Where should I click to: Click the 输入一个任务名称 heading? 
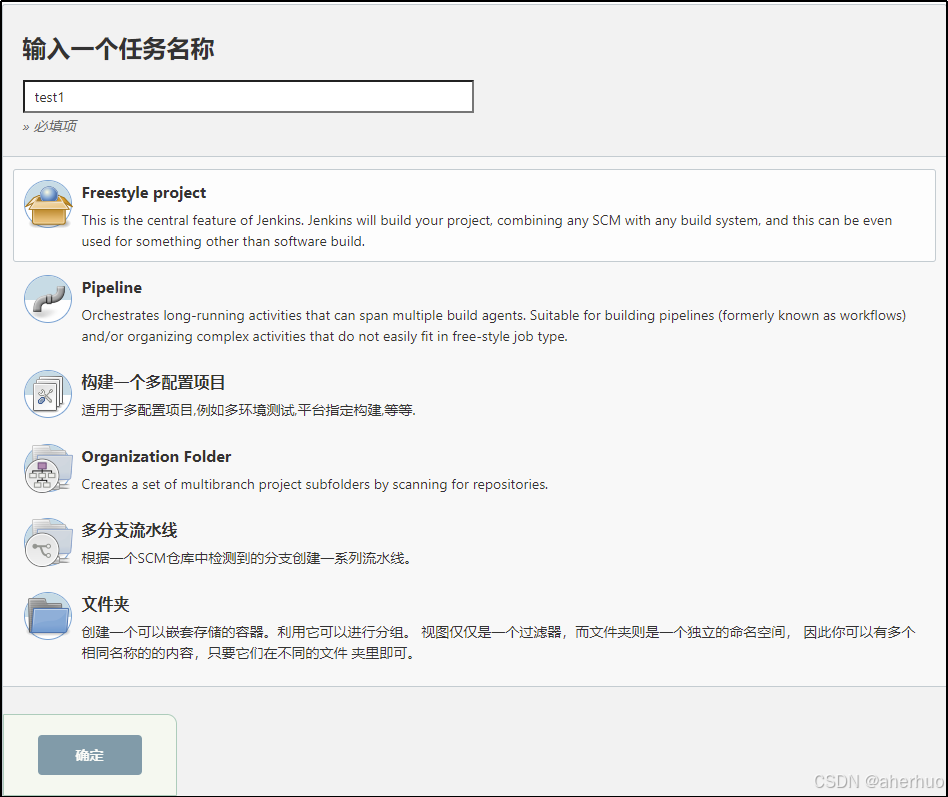pyautogui.click(x=118, y=49)
